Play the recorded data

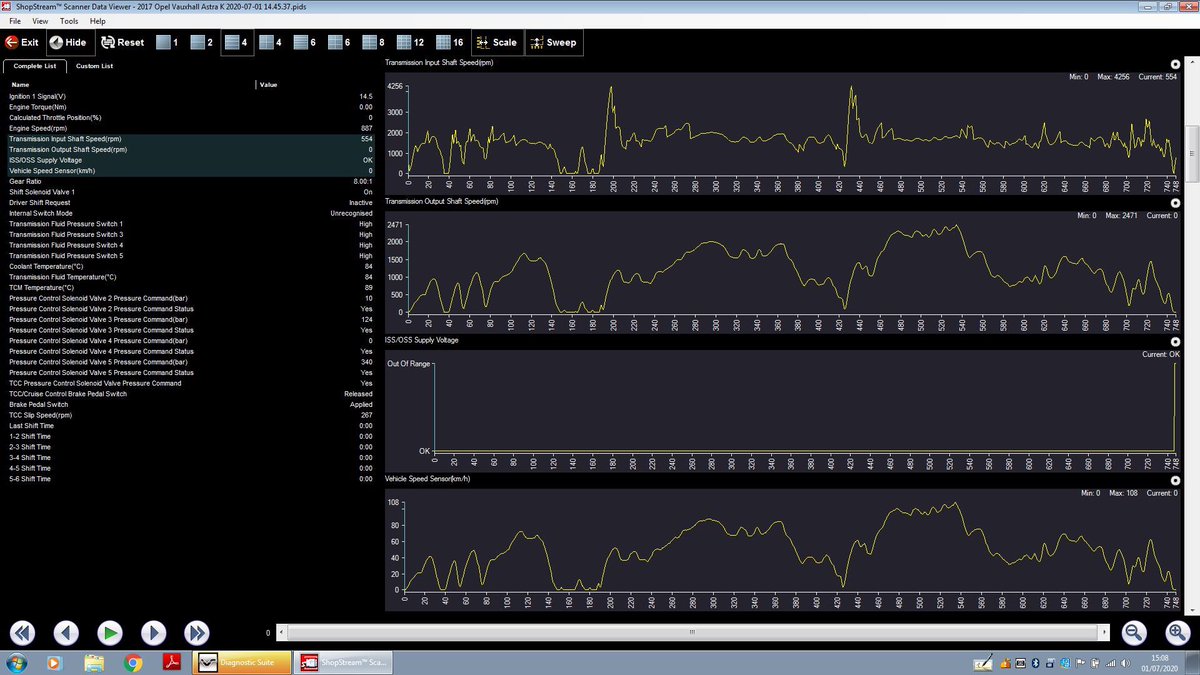click(110, 632)
